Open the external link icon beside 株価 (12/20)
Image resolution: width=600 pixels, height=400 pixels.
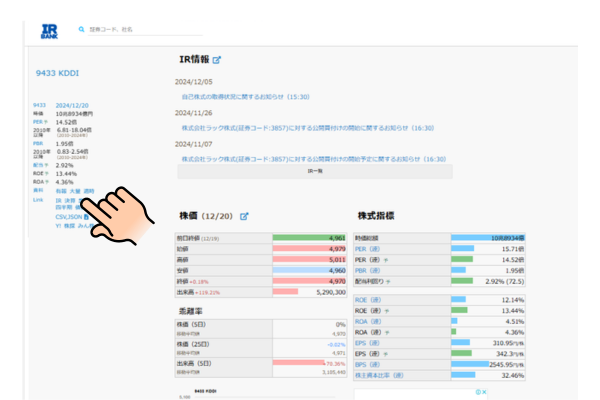[x=244, y=216]
